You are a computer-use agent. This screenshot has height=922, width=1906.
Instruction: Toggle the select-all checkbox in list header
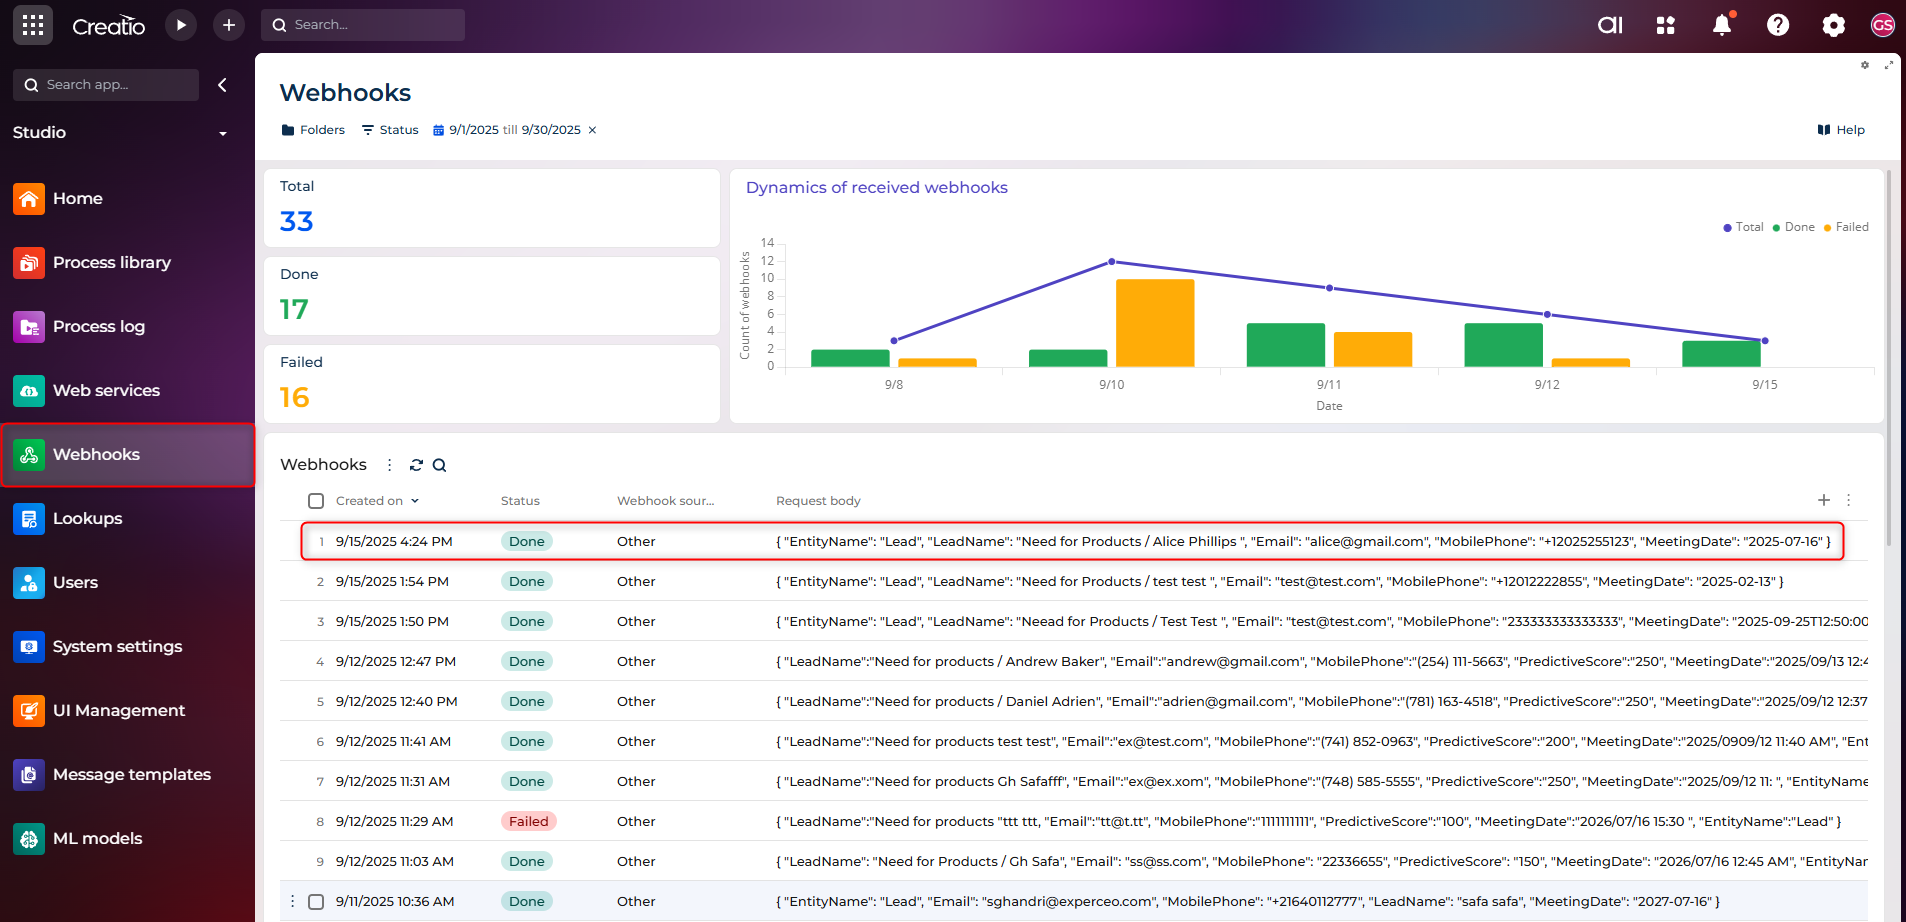316,501
